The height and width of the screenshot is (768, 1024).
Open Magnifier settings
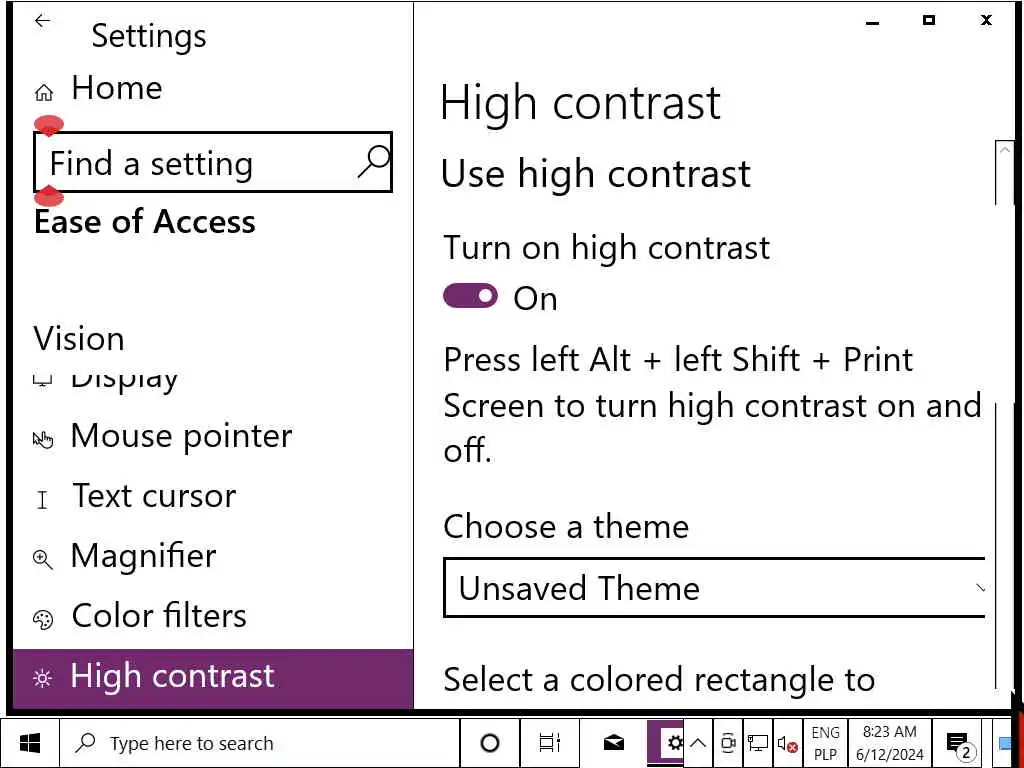point(143,557)
